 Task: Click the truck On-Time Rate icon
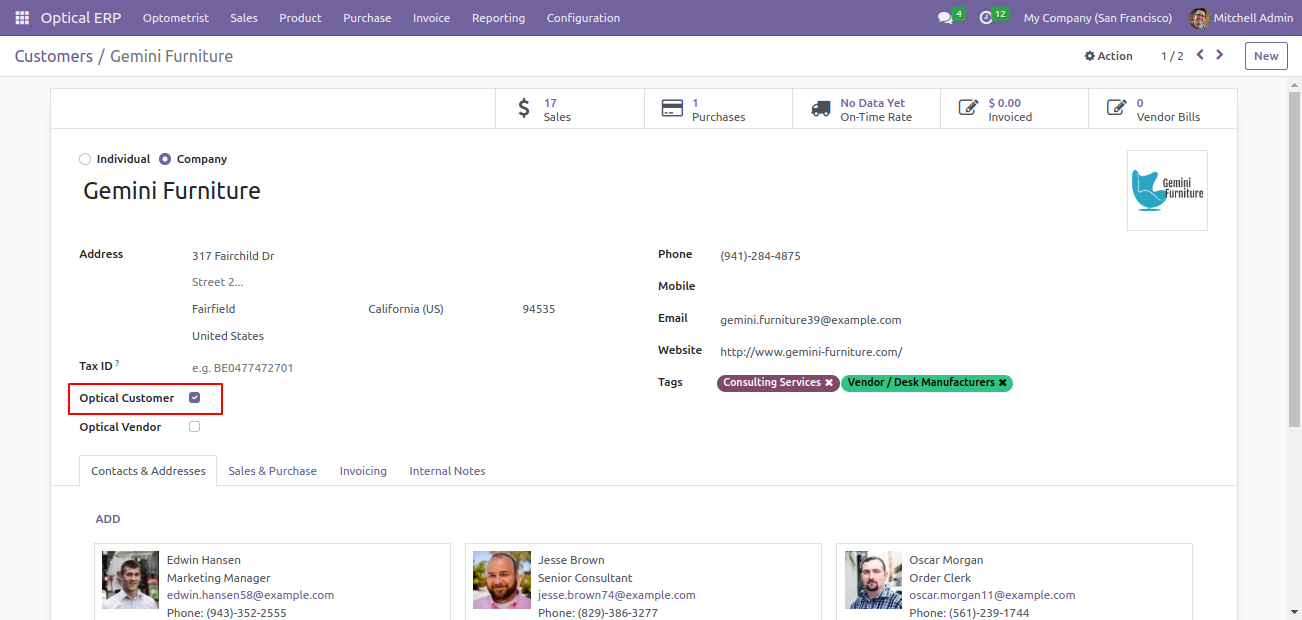[x=821, y=109]
